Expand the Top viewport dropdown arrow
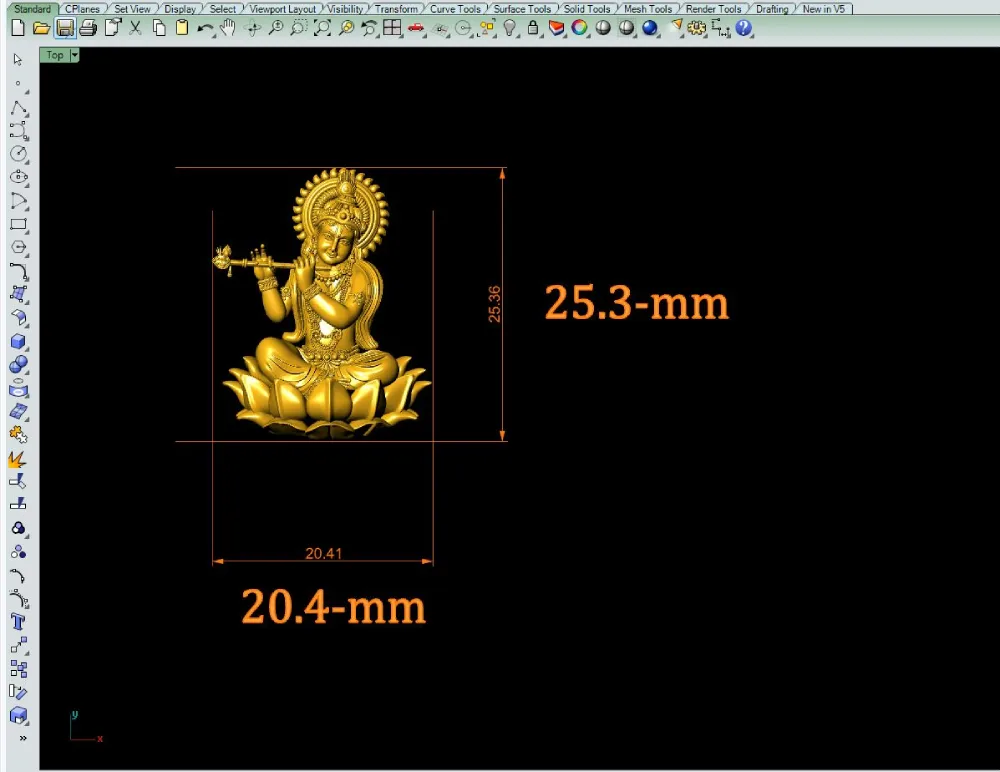 75,56
